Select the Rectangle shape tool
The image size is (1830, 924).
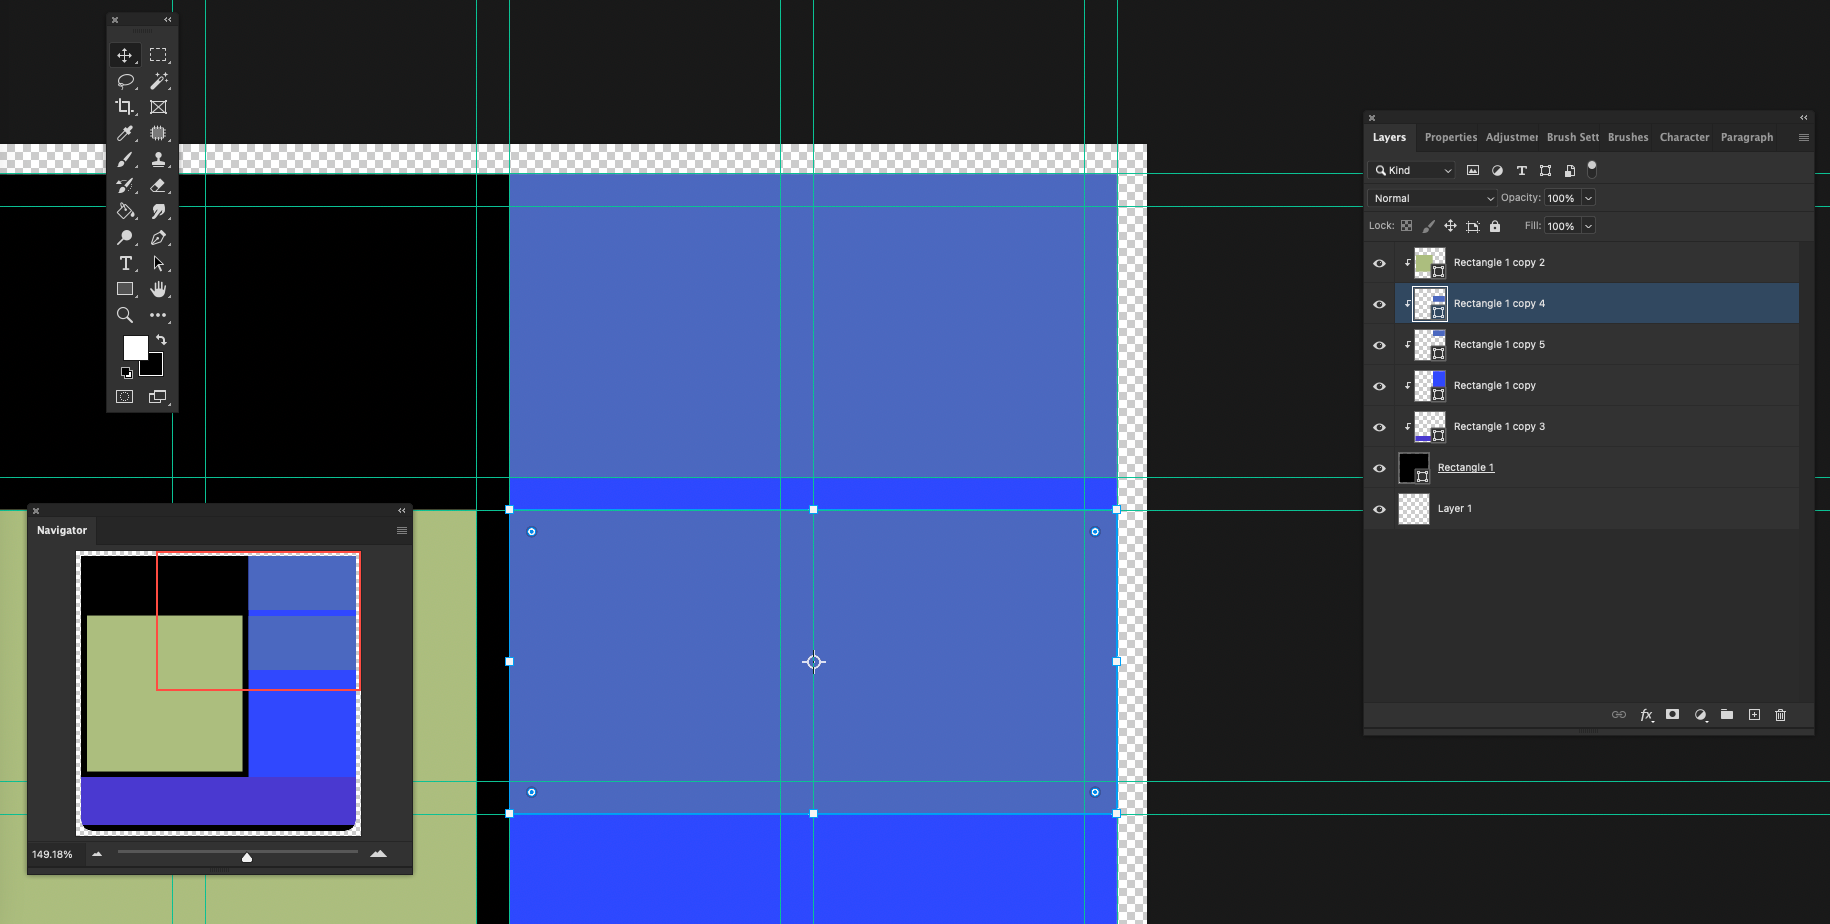click(x=125, y=289)
